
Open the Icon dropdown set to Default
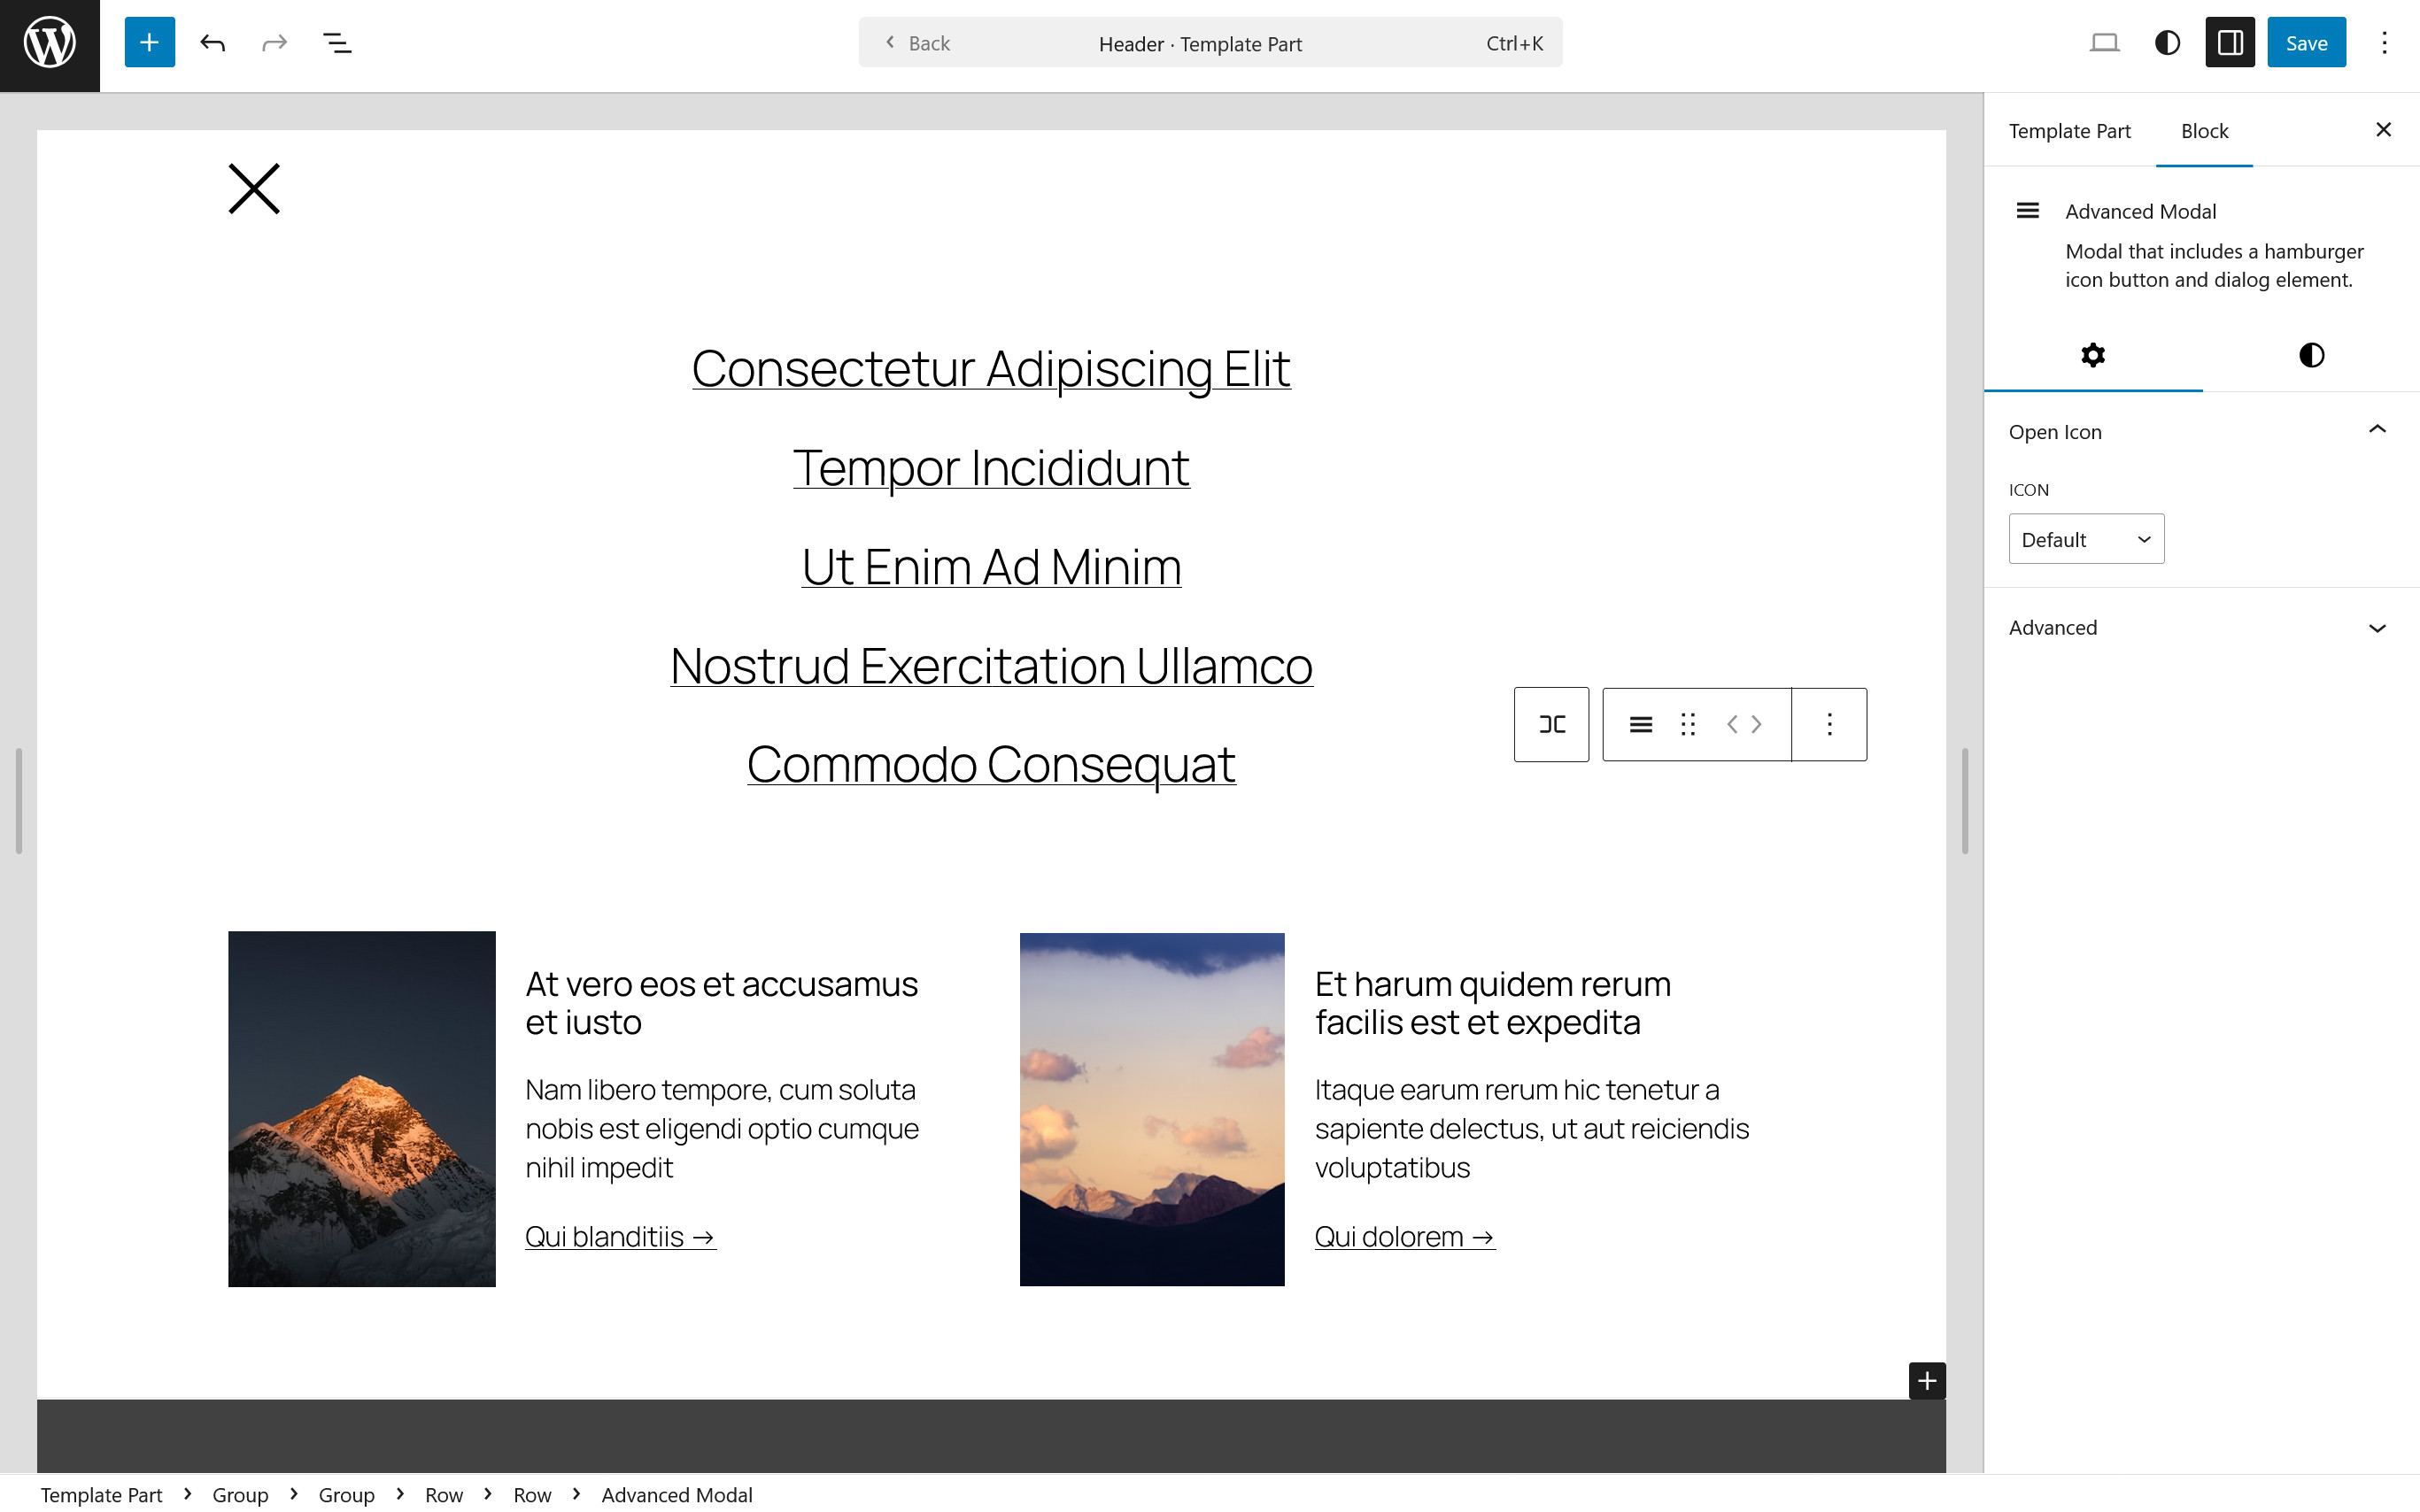(2086, 539)
